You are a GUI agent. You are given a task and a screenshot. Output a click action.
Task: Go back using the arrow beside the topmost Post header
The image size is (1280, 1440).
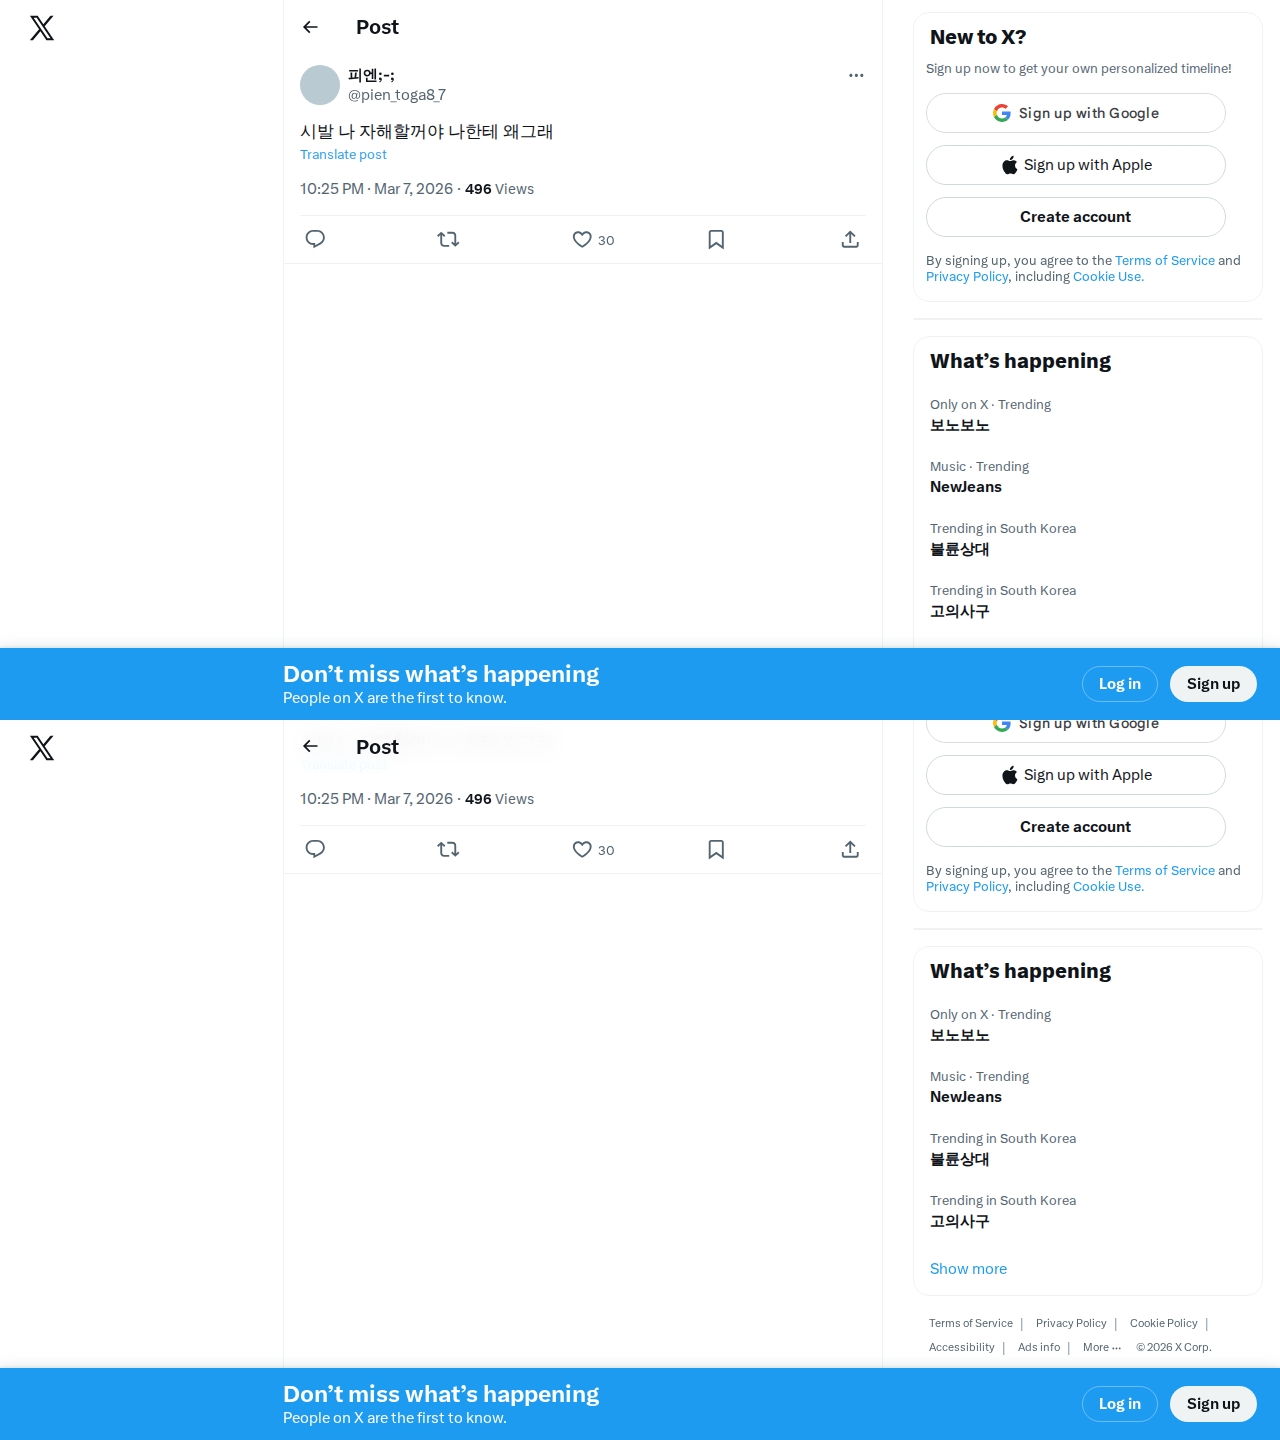coord(311,27)
